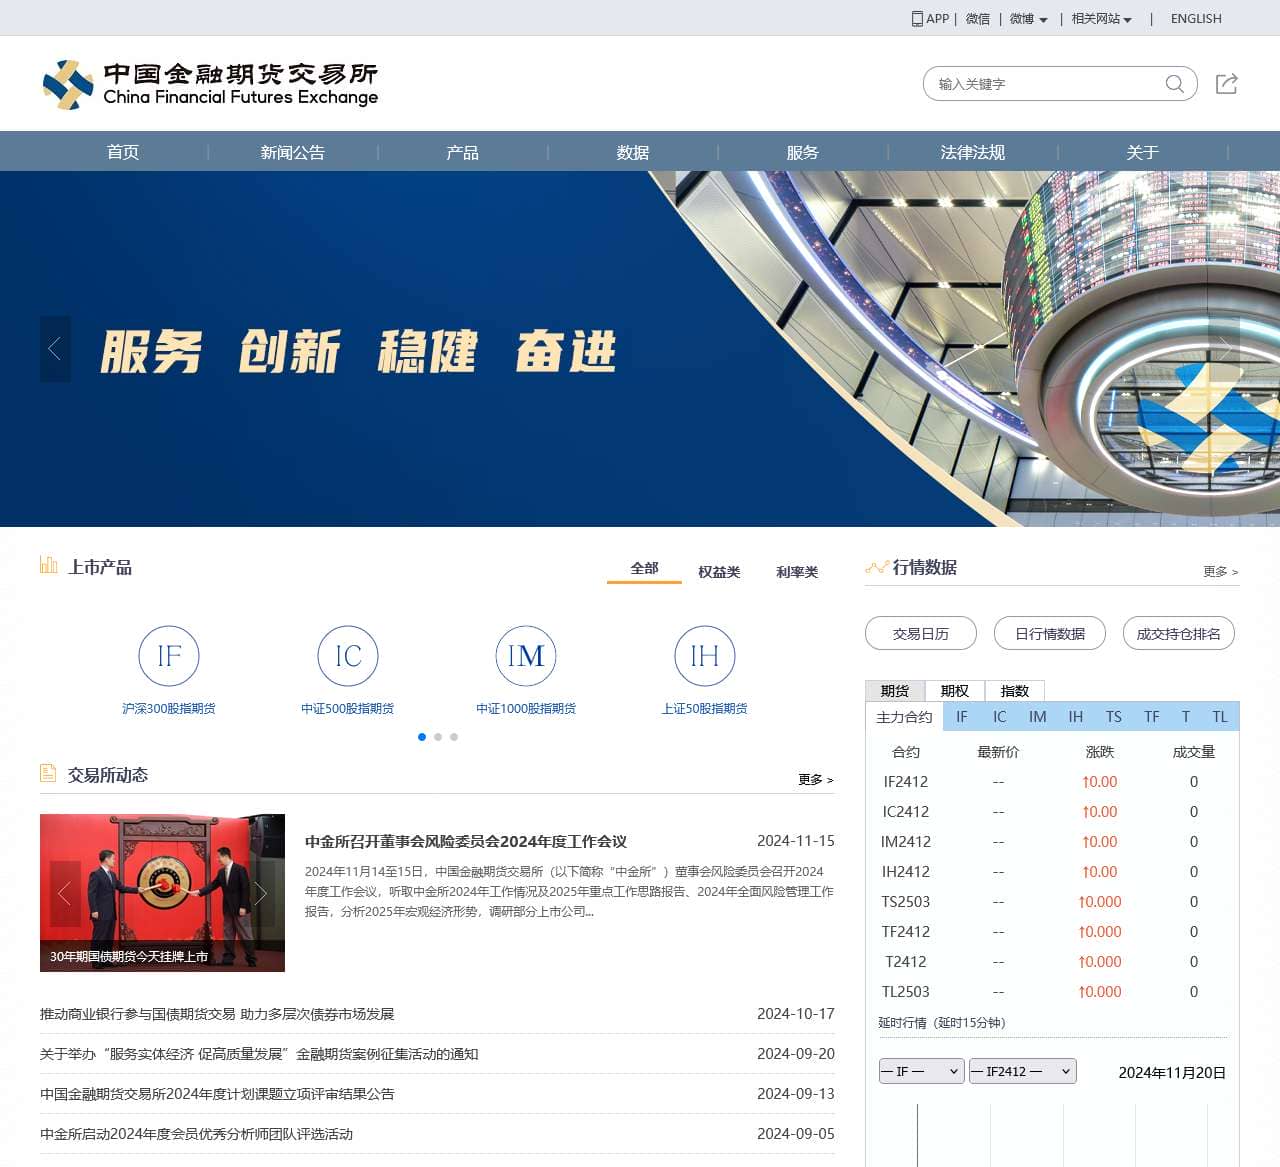This screenshot has width=1280, height=1167.
Task: Switch to the 期权 market tab
Action: click(955, 691)
